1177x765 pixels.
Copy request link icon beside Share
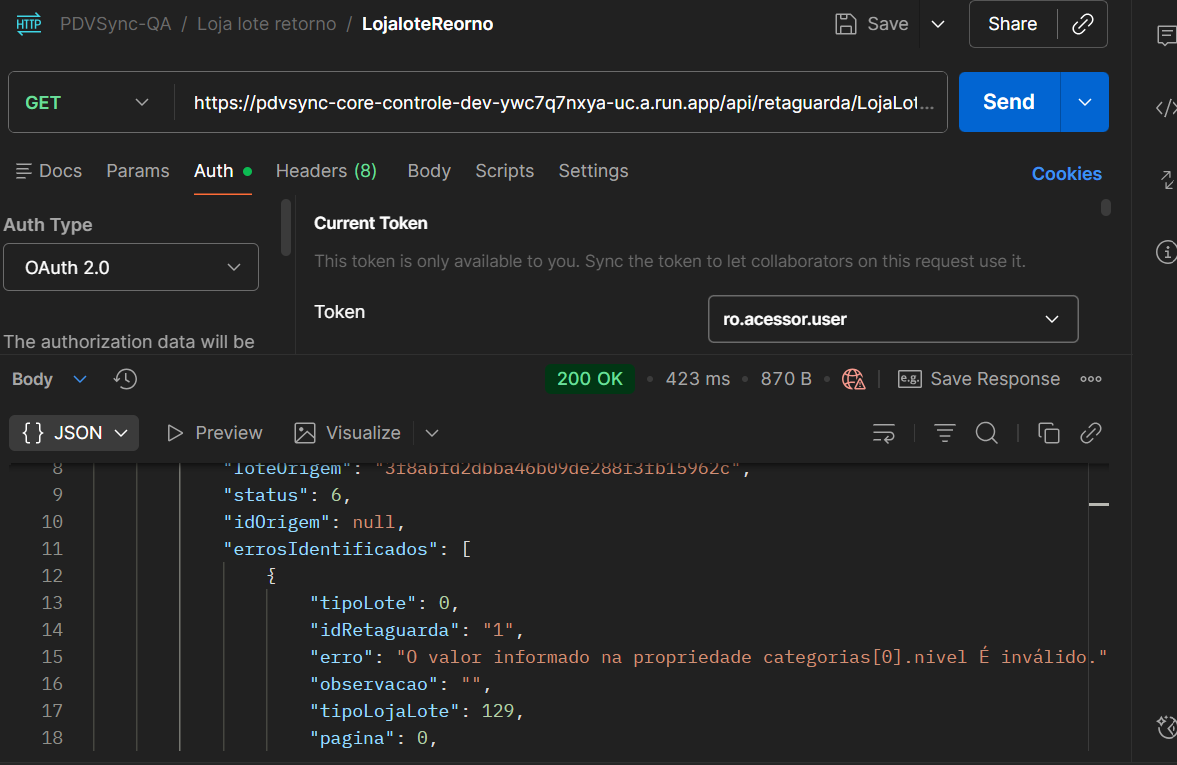tap(1082, 24)
